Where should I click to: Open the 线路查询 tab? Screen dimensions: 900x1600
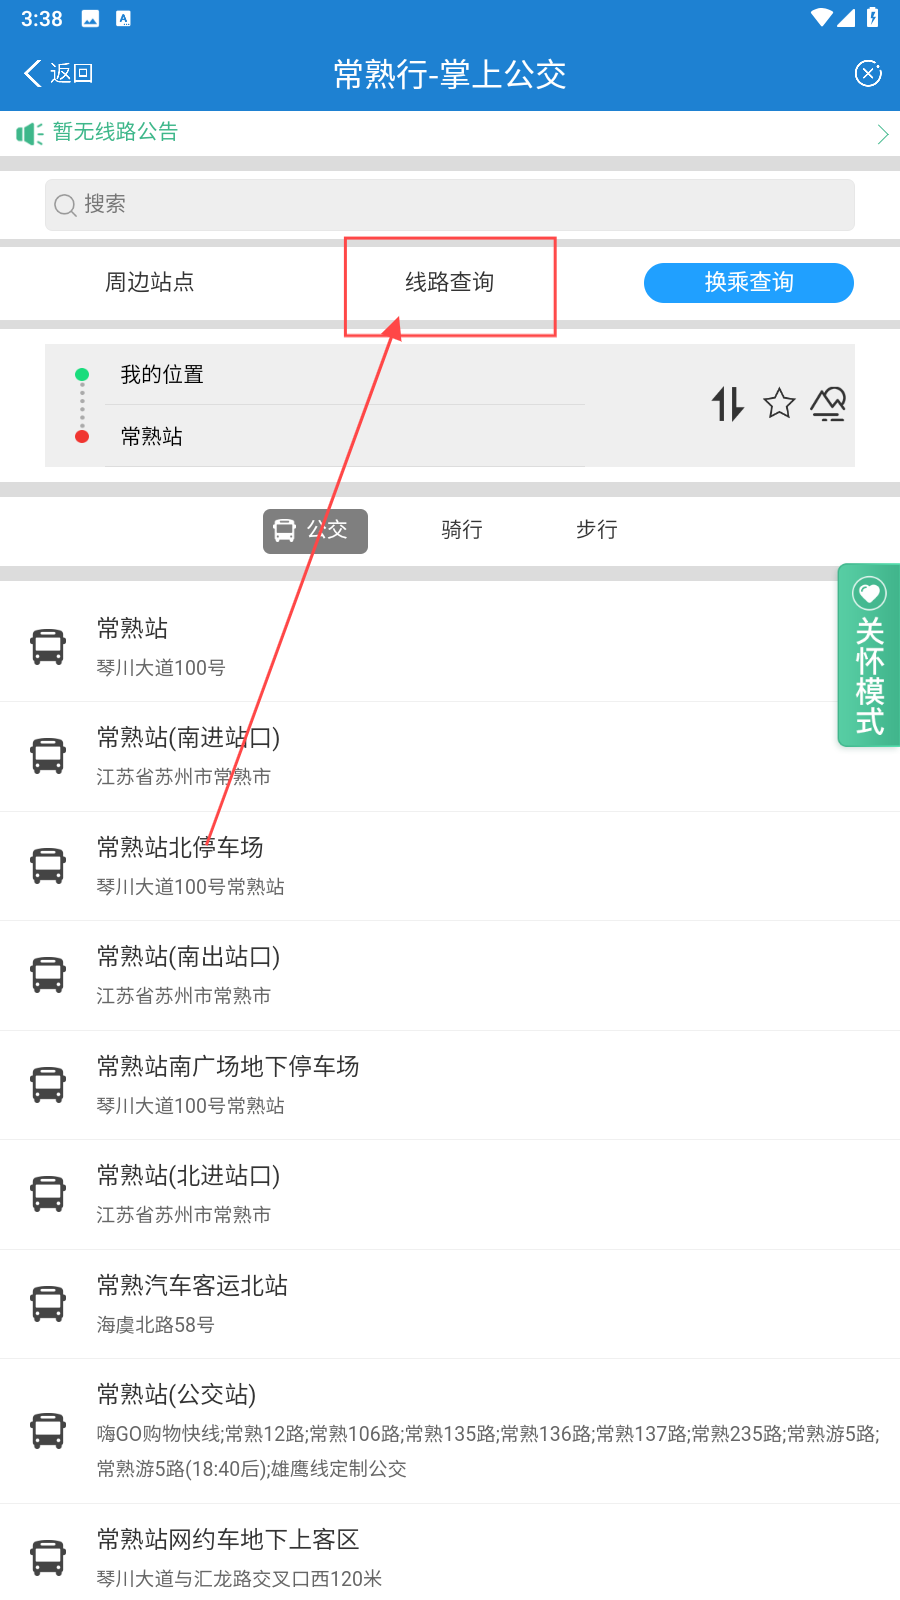450,283
